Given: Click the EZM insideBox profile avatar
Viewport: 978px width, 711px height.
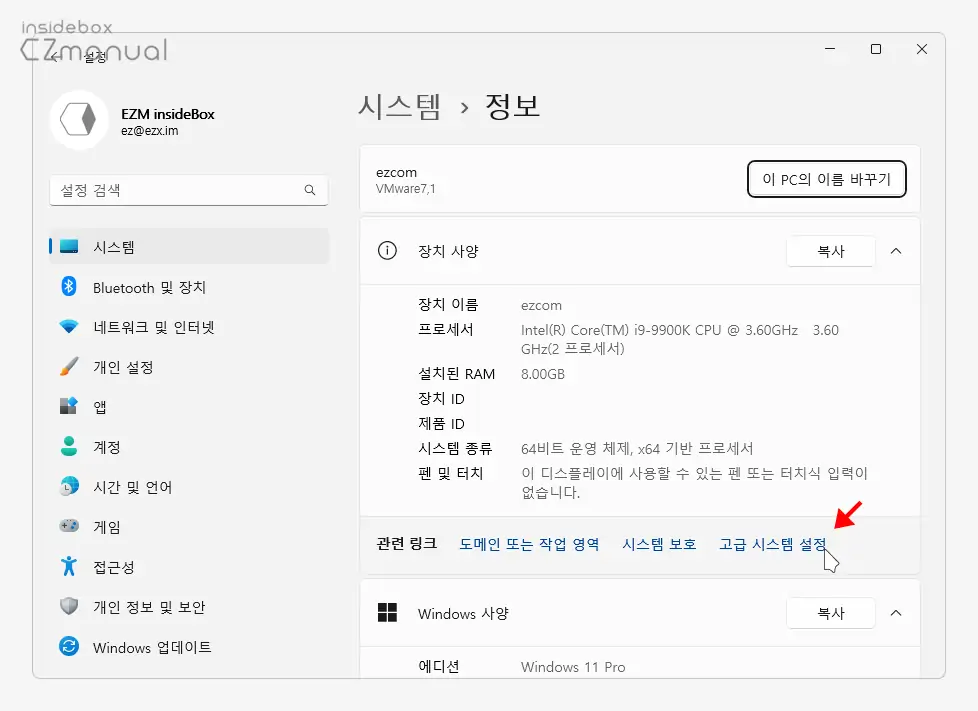Looking at the screenshot, I should [x=79, y=120].
